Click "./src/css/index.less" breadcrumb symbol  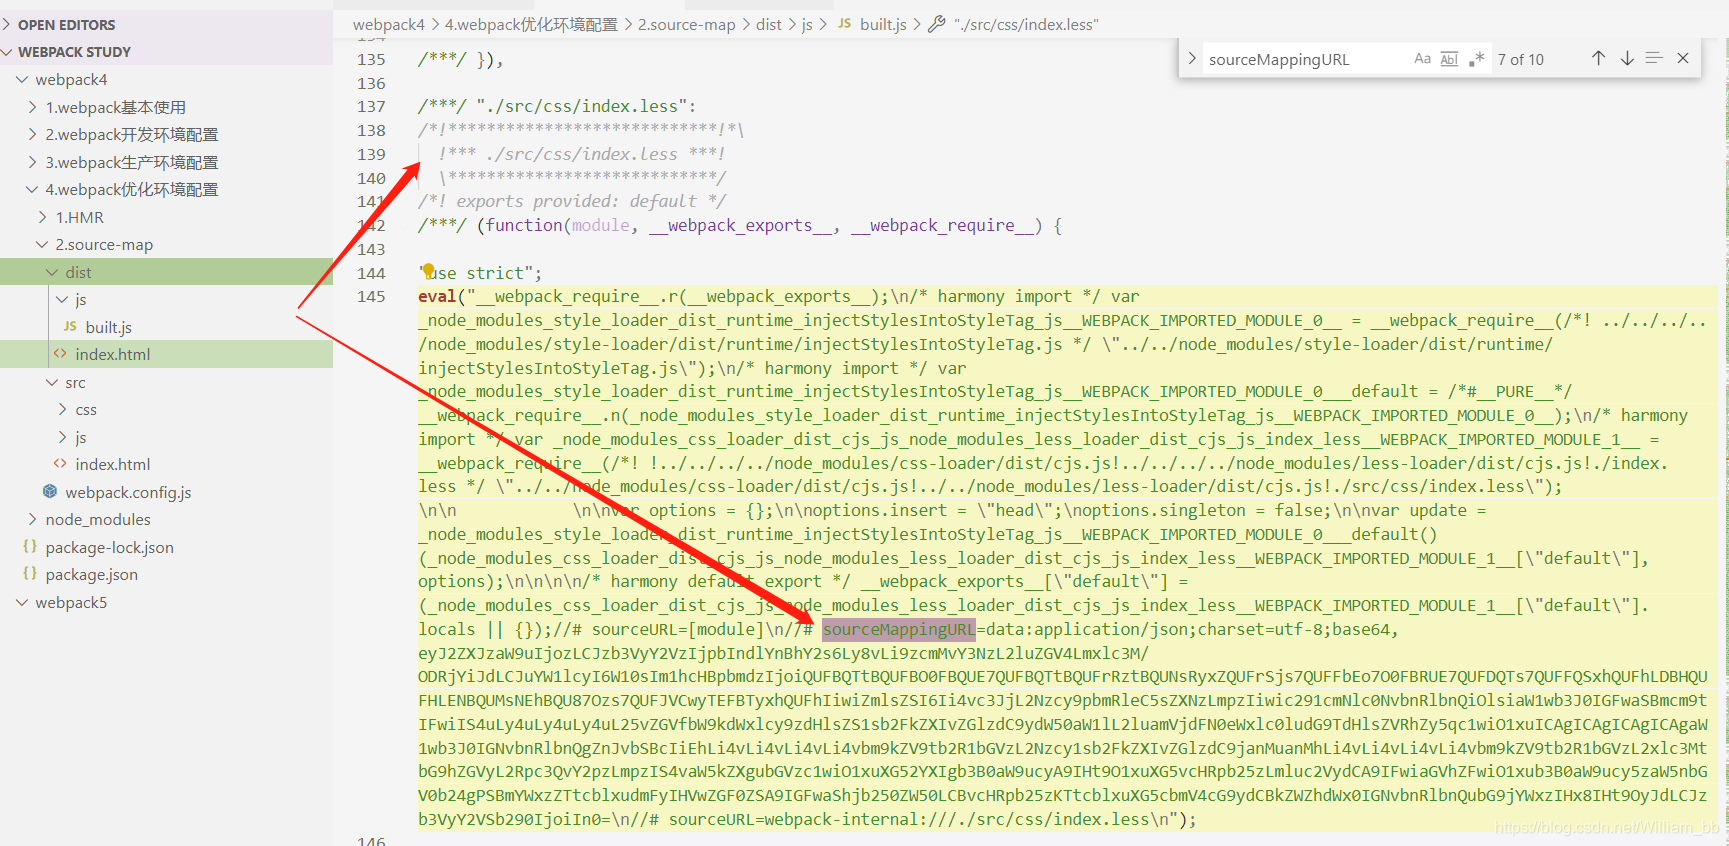[x=1026, y=24]
